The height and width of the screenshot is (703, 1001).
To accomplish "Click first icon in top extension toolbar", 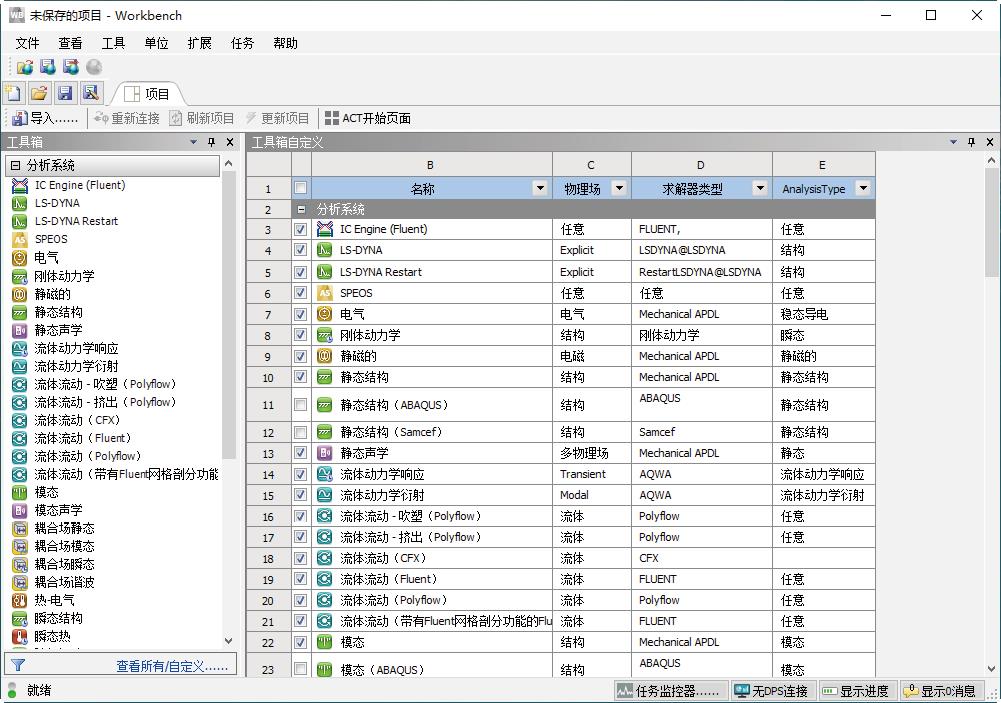I will click(25, 67).
